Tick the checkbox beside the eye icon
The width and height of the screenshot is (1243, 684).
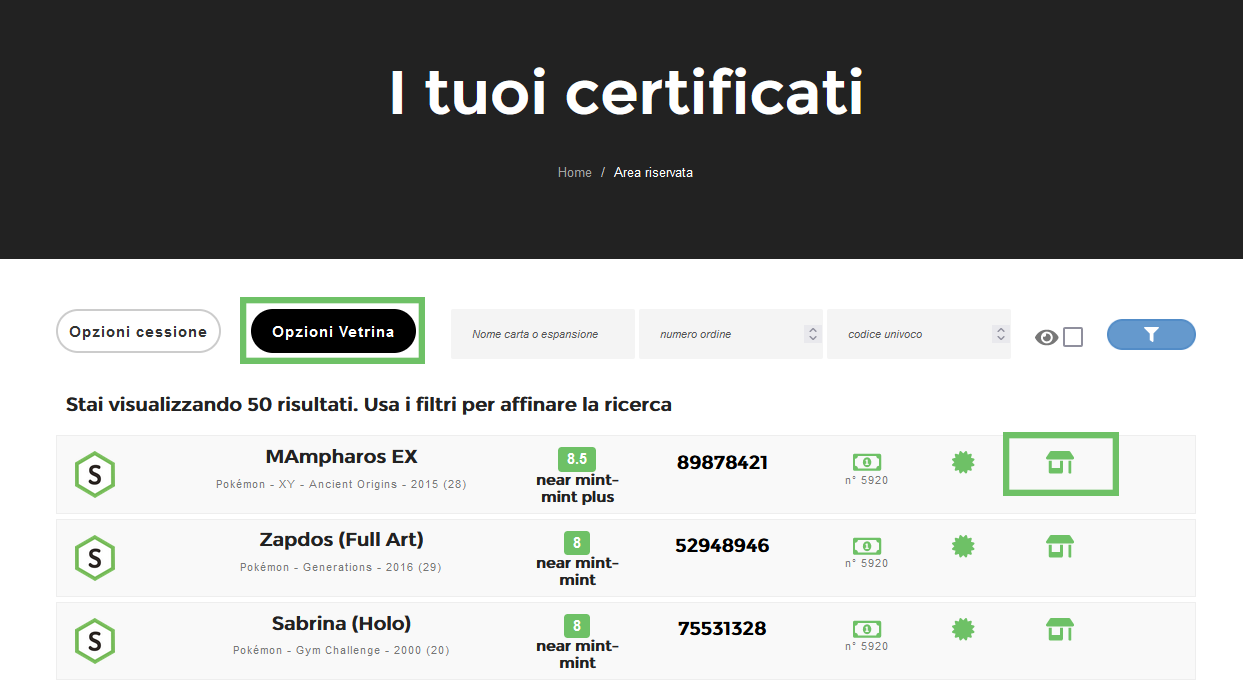pos(1073,337)
